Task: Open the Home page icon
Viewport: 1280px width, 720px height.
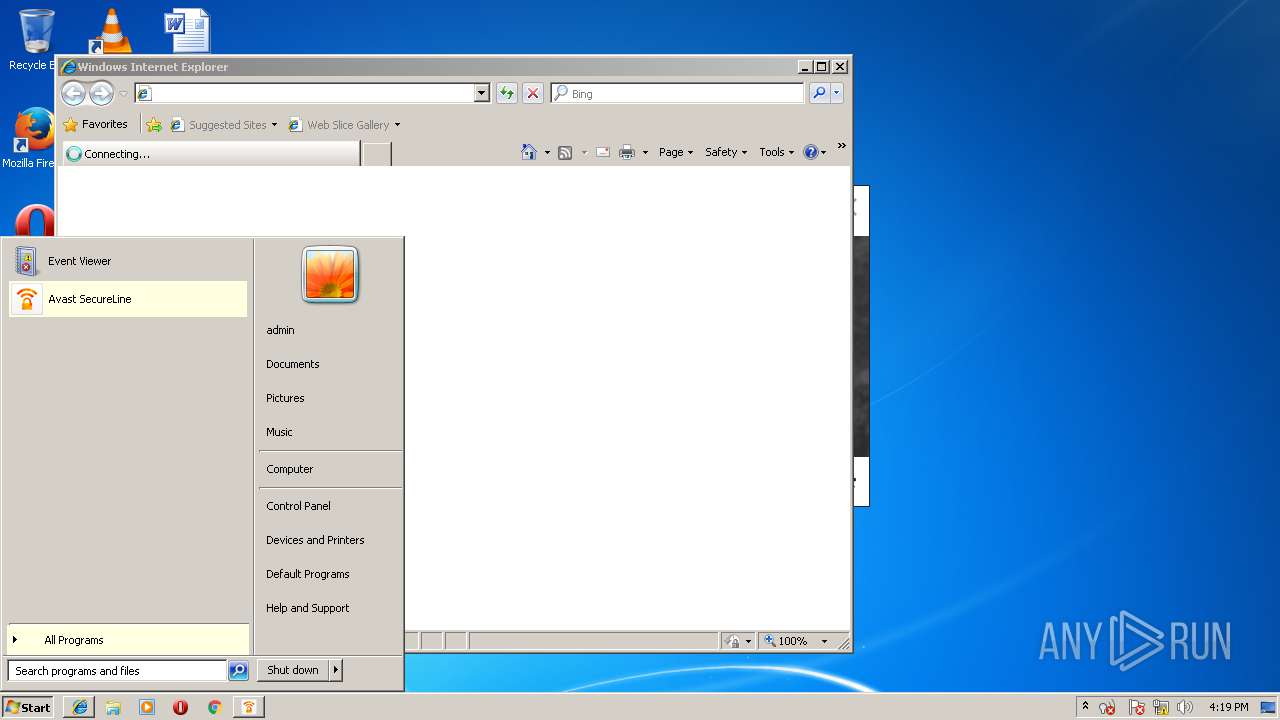Action: click(x=529, y=152)
